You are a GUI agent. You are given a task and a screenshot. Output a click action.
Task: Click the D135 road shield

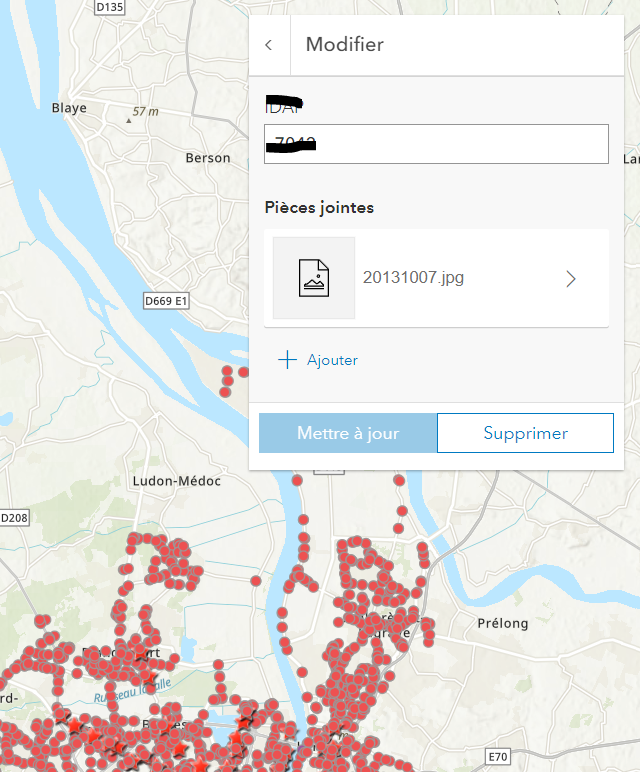tap(110, 6)
